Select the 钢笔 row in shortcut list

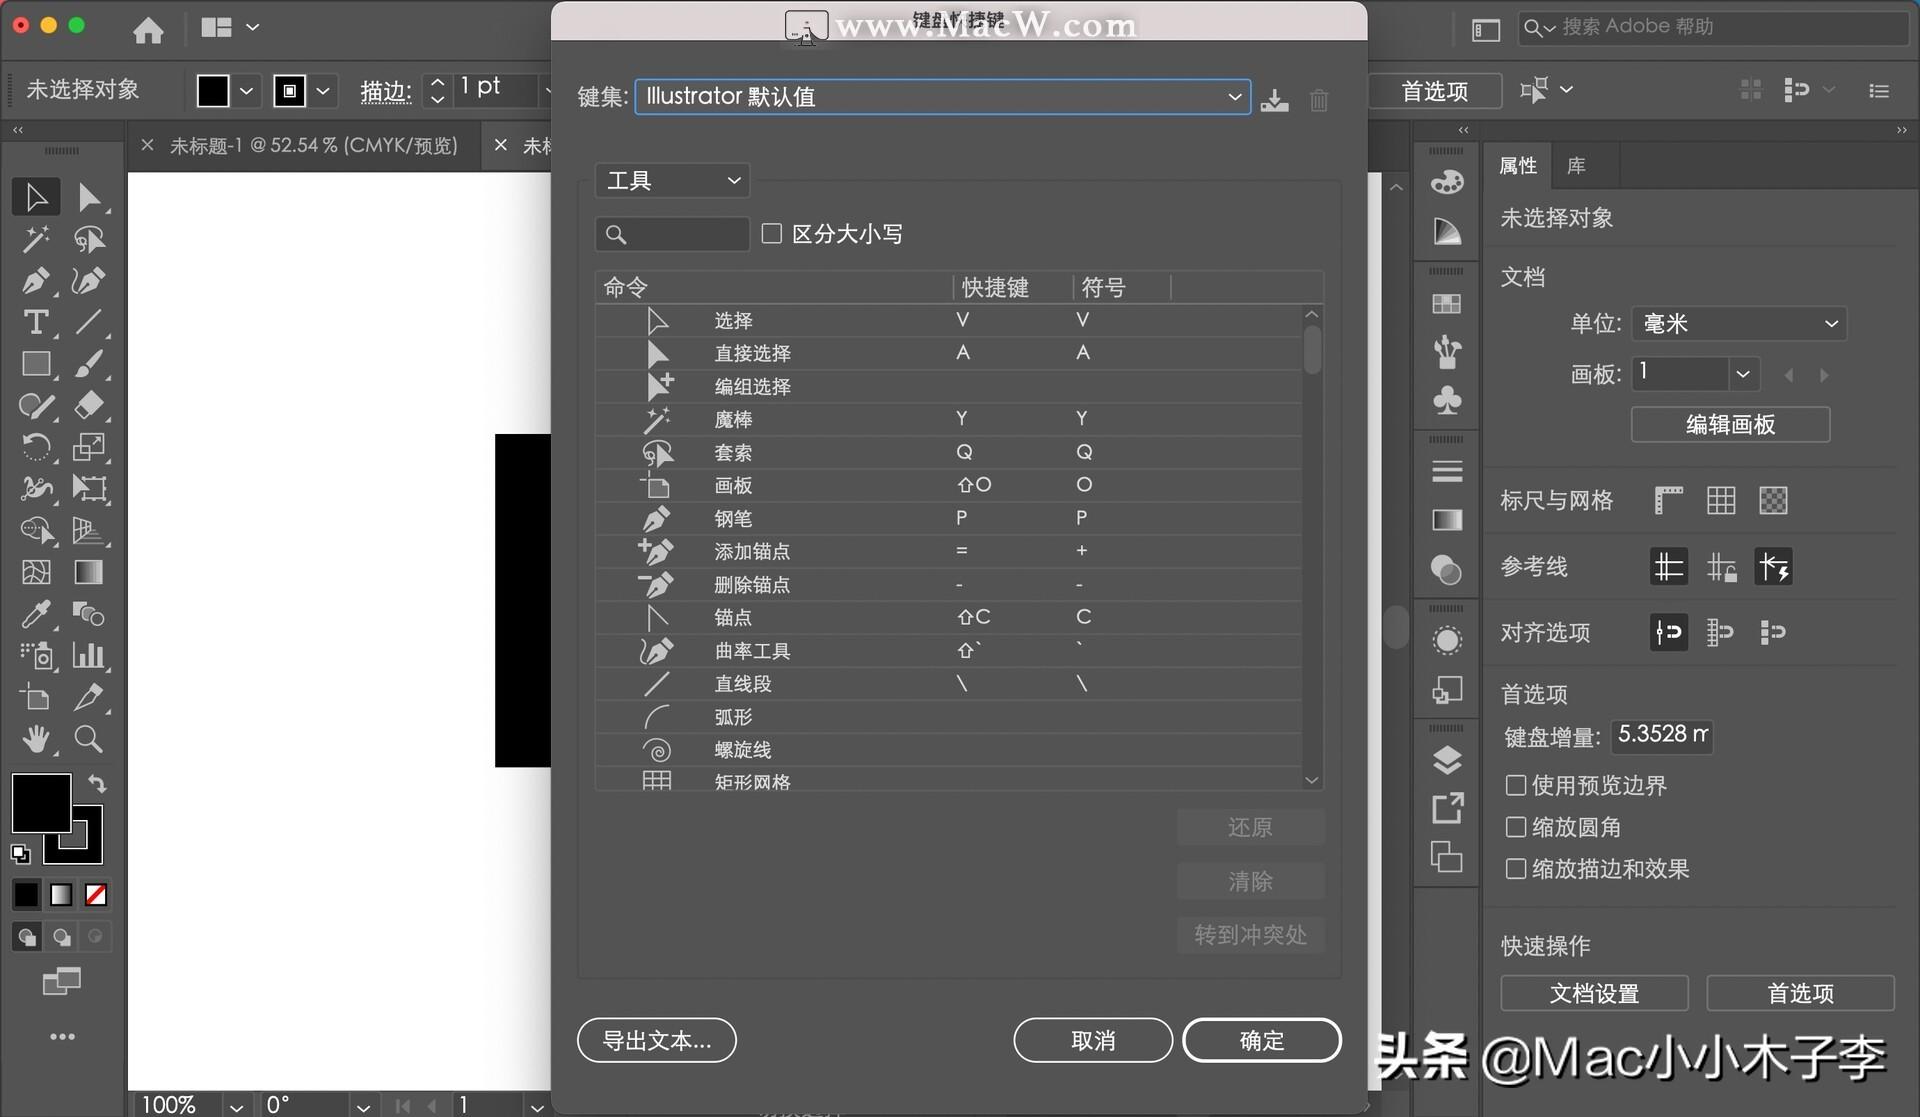click(949, 518)
